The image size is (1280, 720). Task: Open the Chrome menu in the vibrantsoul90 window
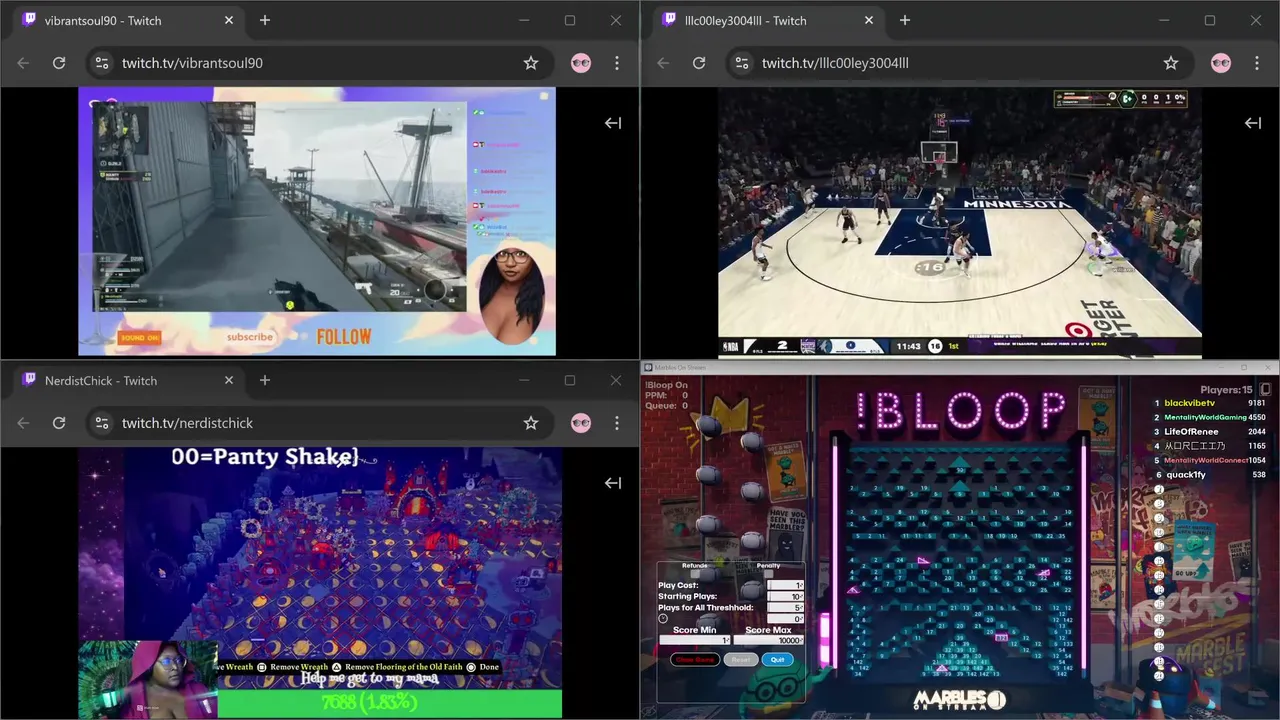[617, 63]
